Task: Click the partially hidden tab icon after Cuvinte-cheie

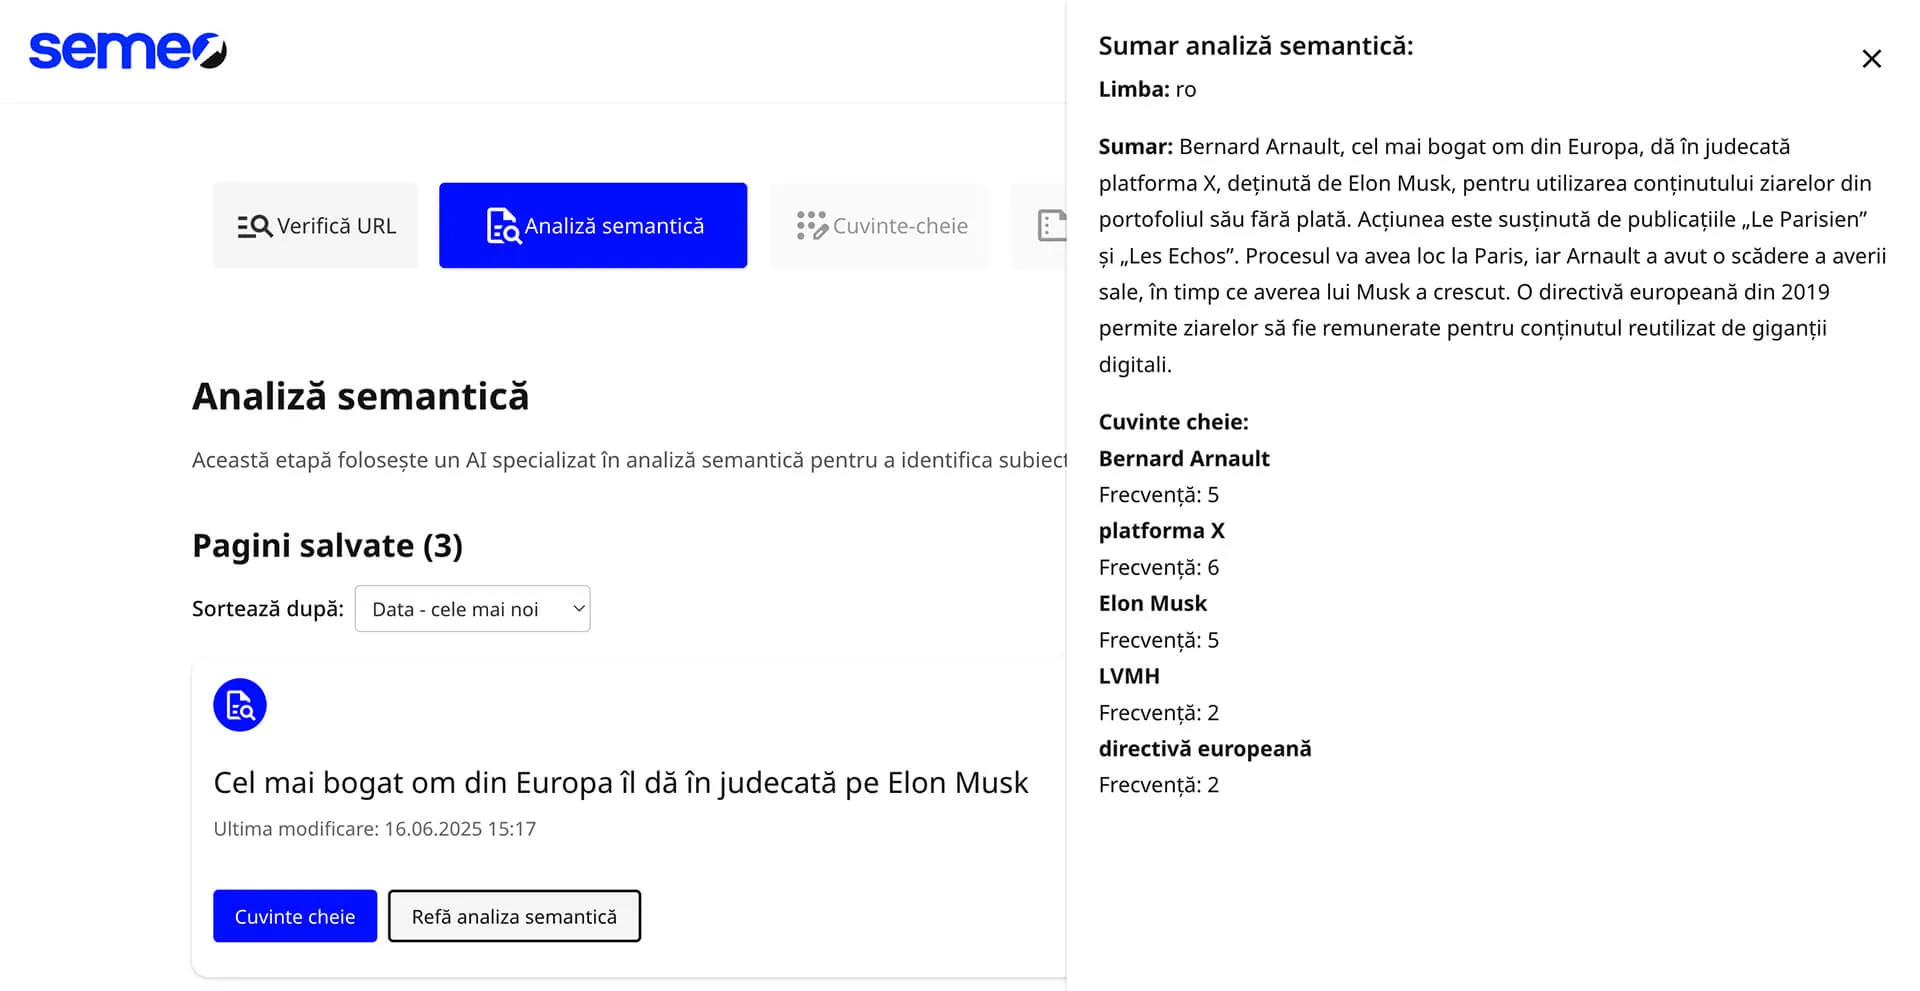Action: point(1051,226)
